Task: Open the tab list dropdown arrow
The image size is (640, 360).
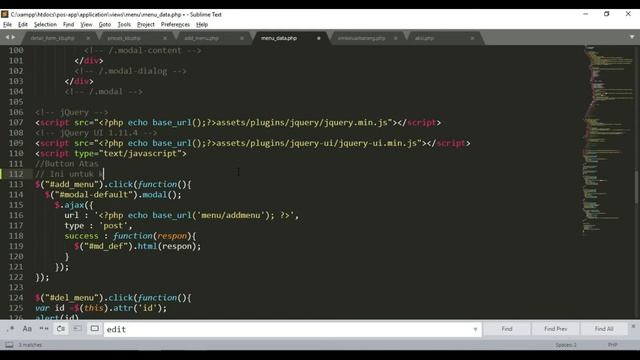Action: (632, 37)
